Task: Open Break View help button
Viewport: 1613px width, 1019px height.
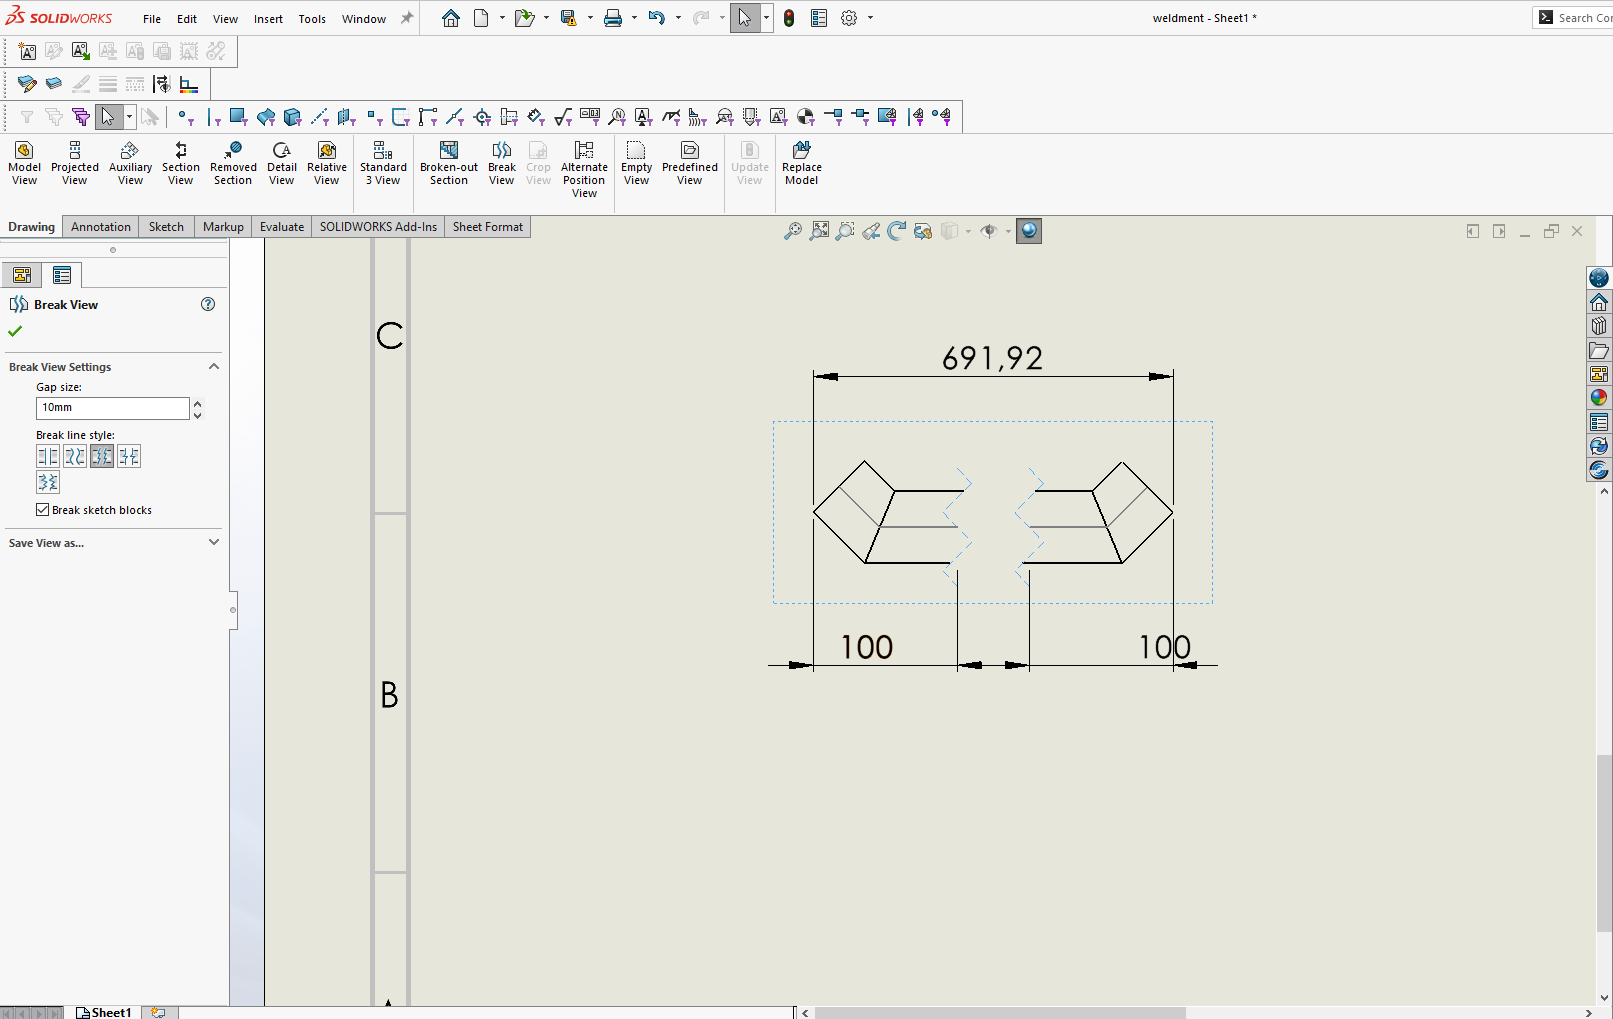Action: pos(208,305)
